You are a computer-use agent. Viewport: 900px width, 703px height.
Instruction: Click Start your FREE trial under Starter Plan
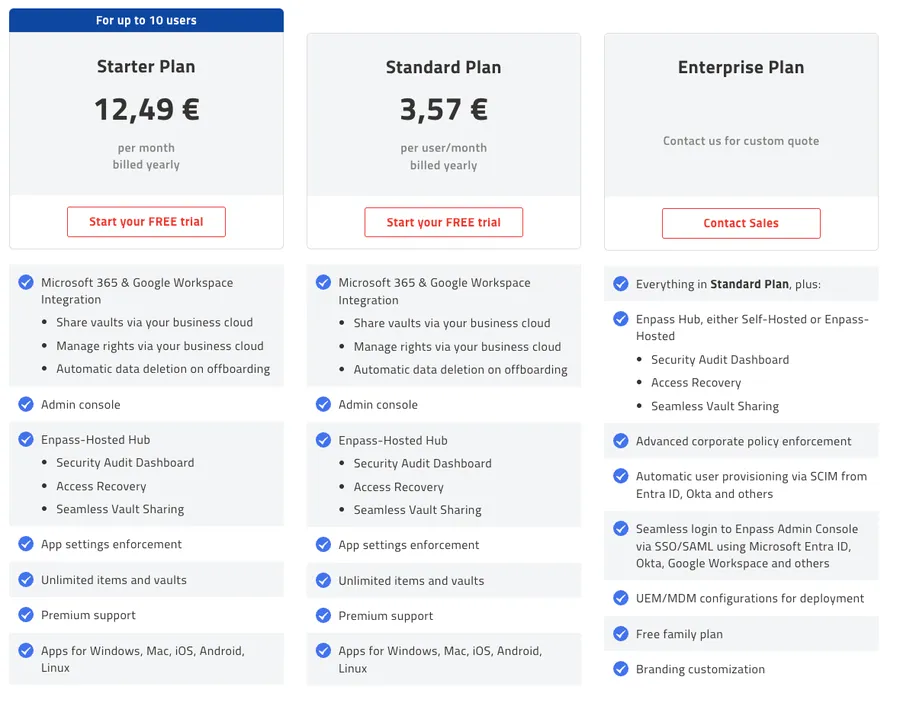[146, 222]
